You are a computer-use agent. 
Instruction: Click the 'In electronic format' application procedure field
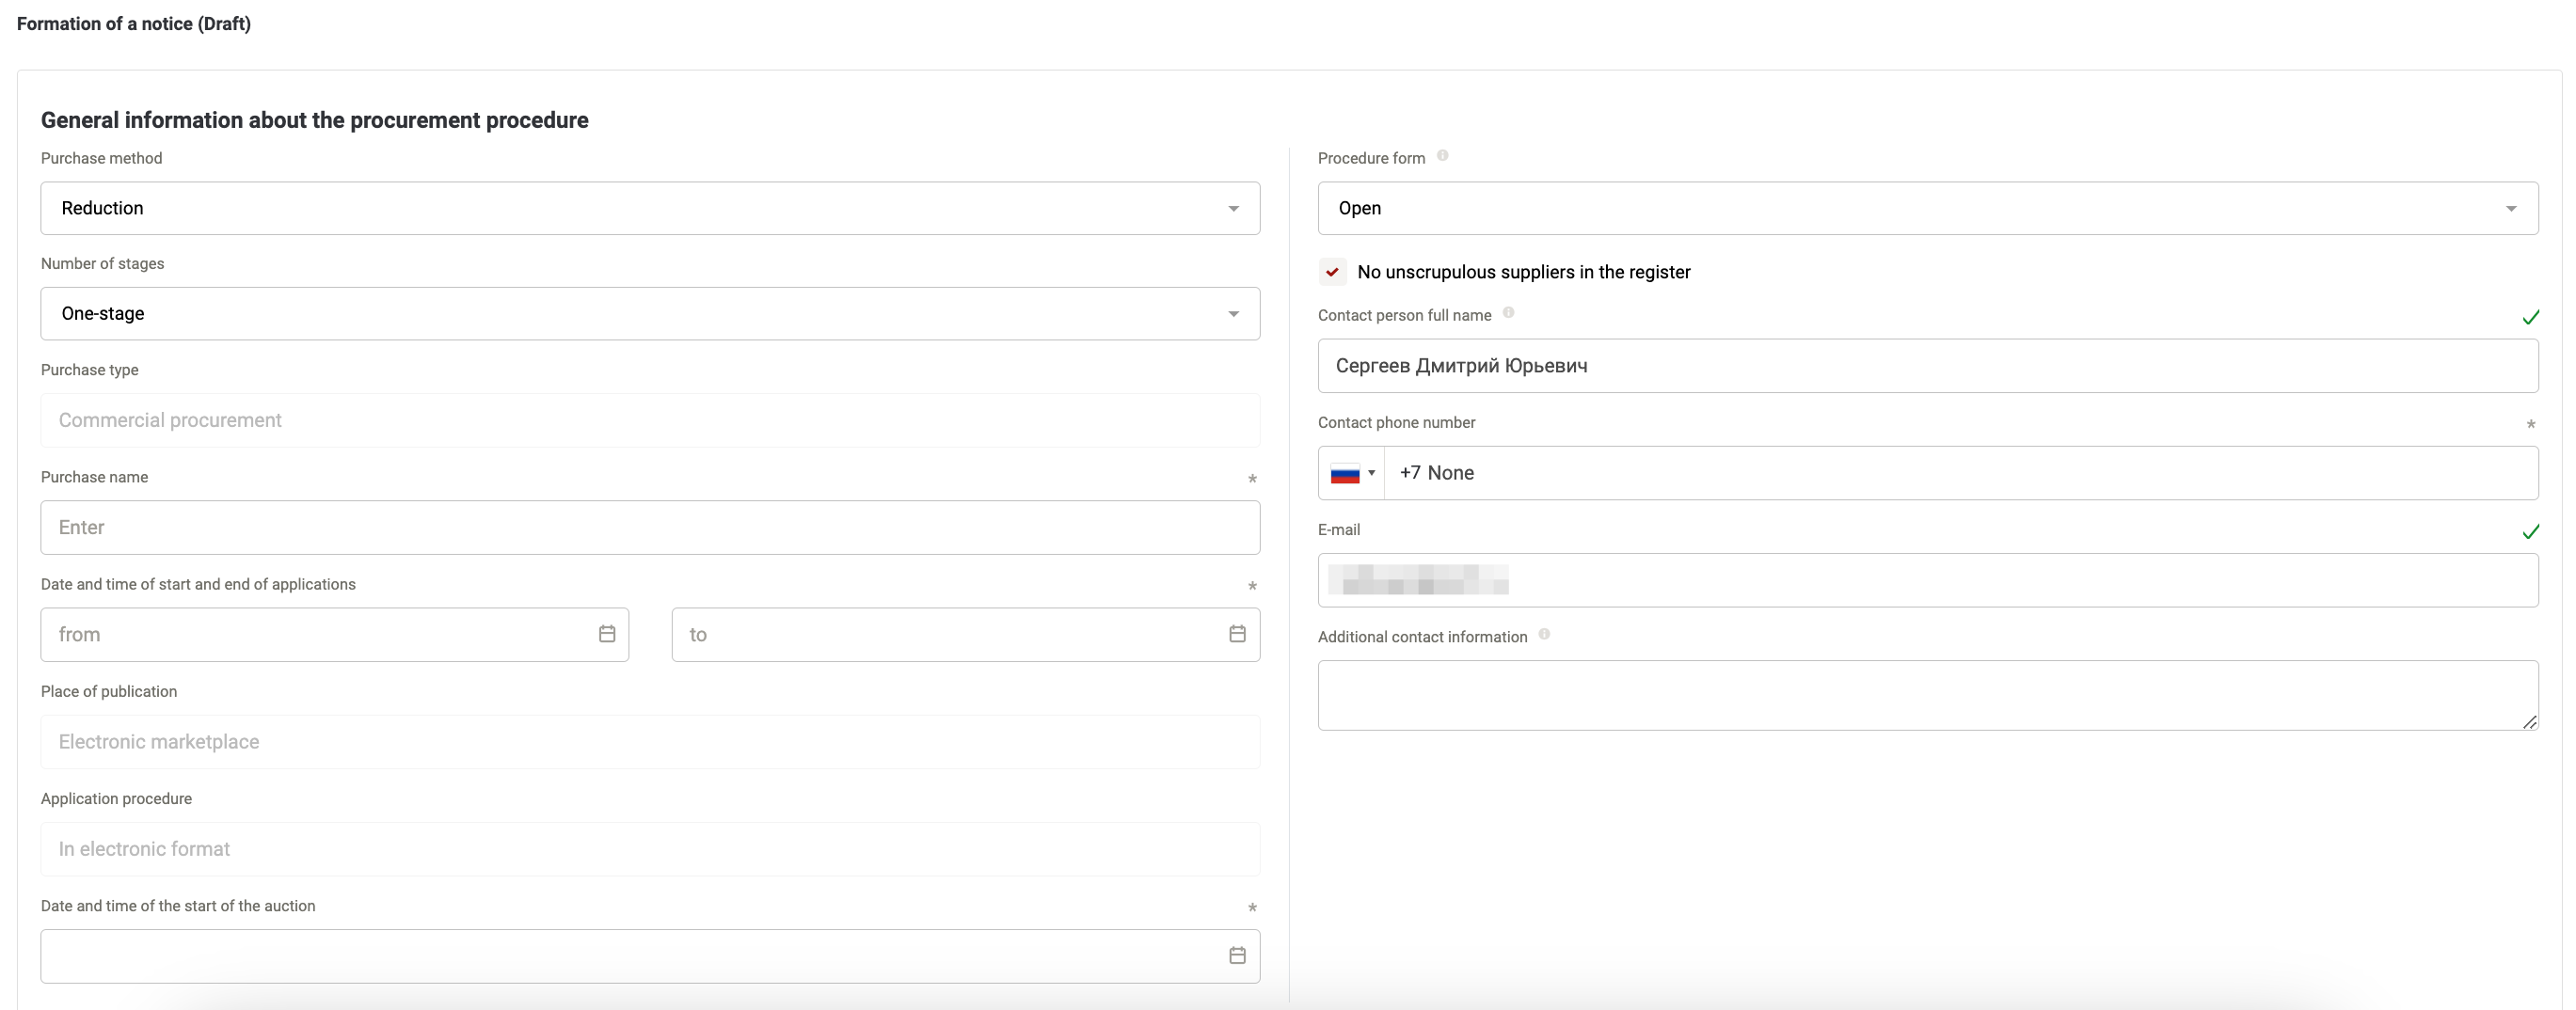coord(650,849)
